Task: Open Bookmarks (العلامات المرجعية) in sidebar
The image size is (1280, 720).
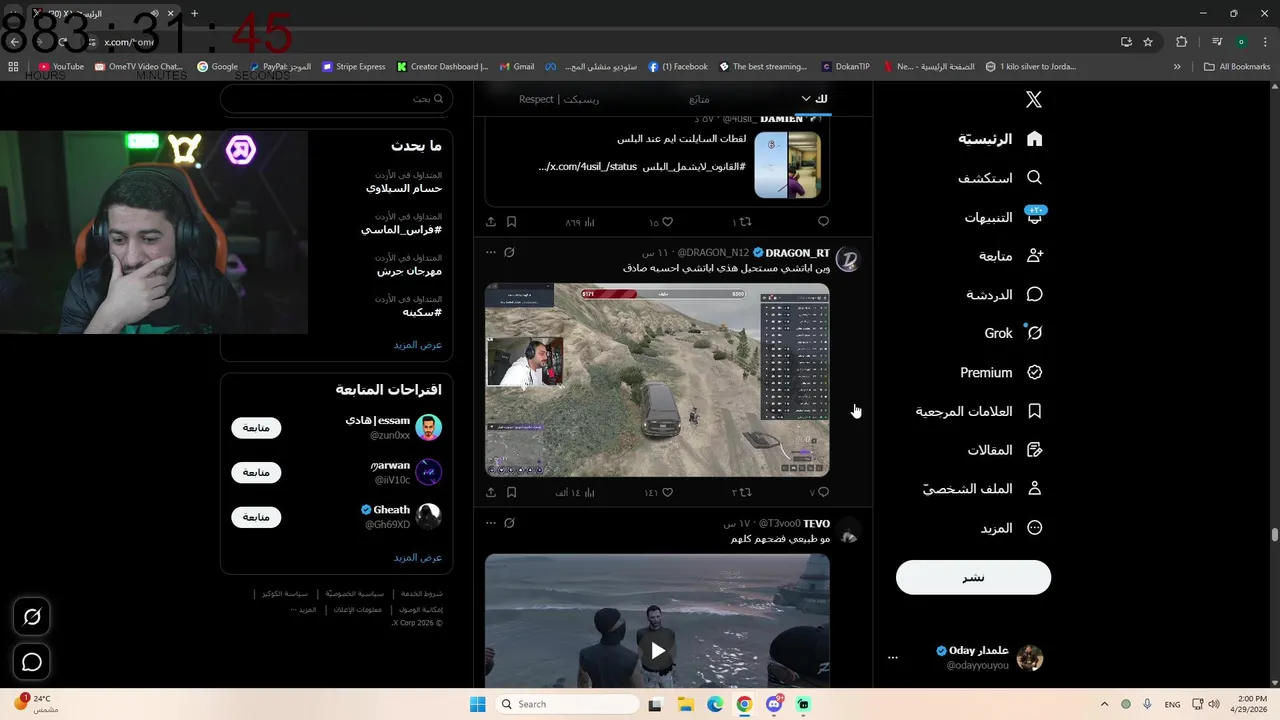Action: coord(979,411)
